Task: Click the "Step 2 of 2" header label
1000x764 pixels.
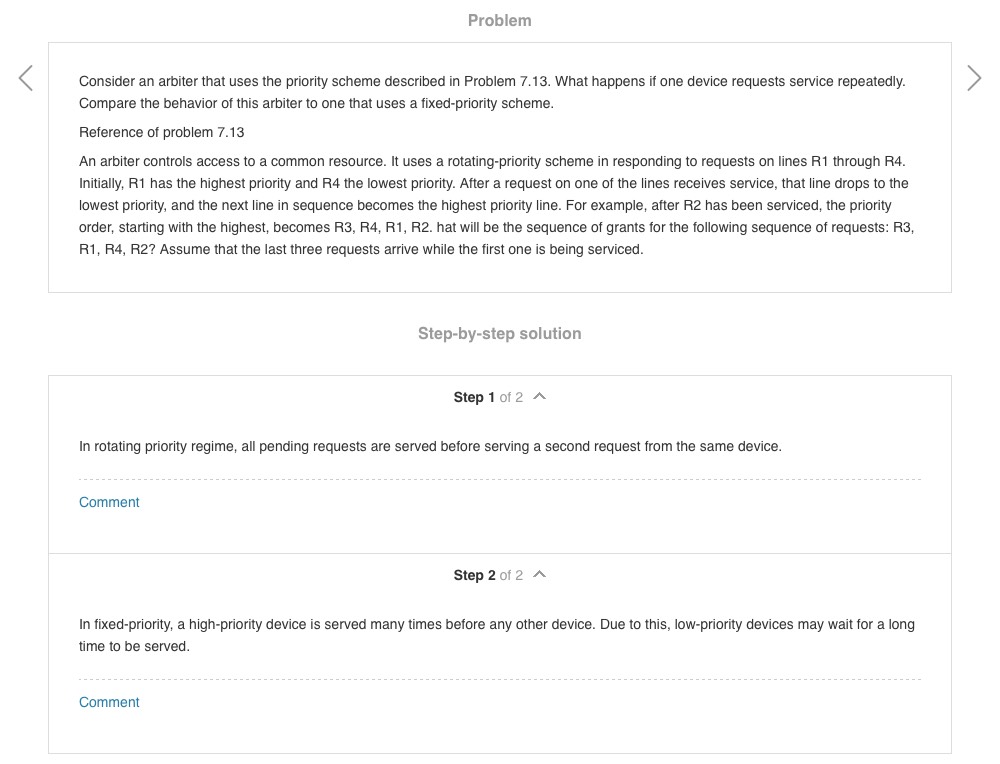Action: (x=475, y=575)
